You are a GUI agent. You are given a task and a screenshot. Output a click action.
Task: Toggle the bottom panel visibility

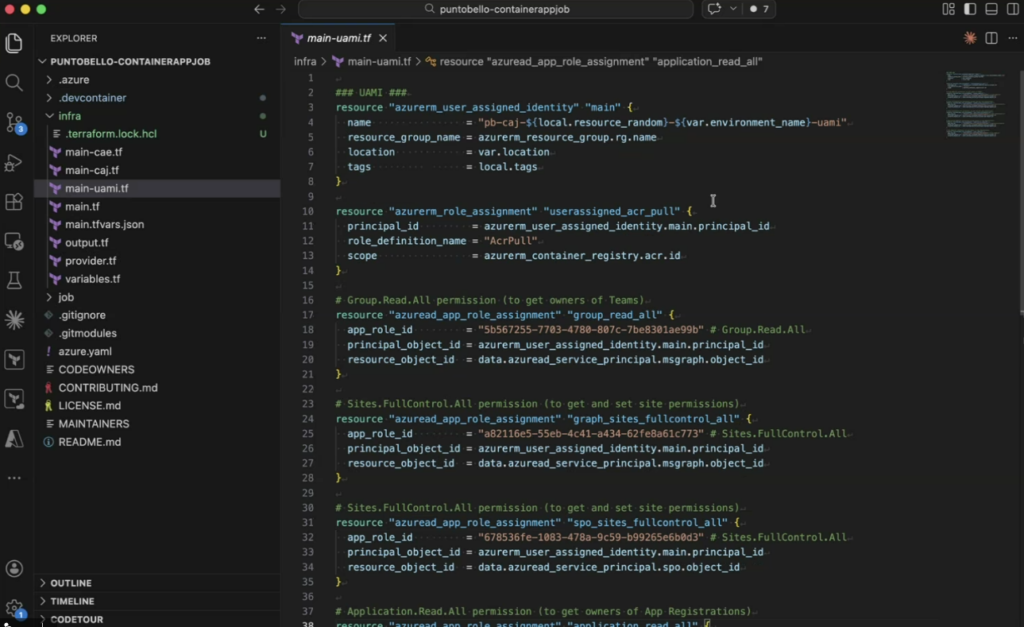tap(991, 9)
